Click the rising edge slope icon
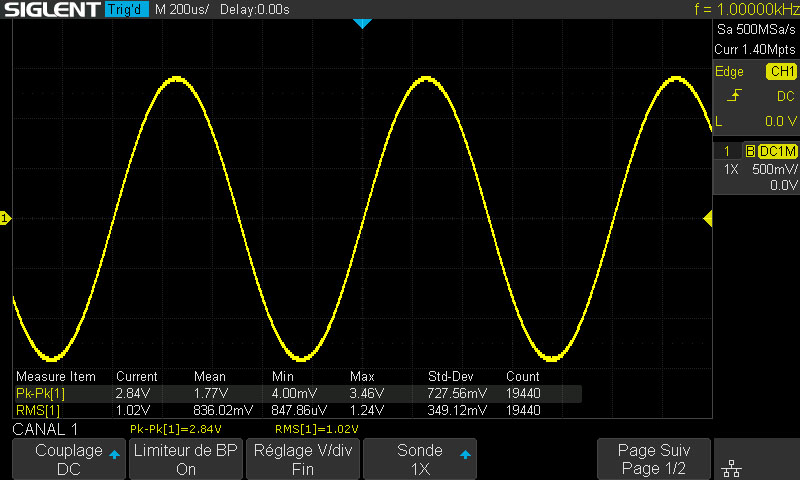Screen dimensions: 800x480 (x=734, y=95)
